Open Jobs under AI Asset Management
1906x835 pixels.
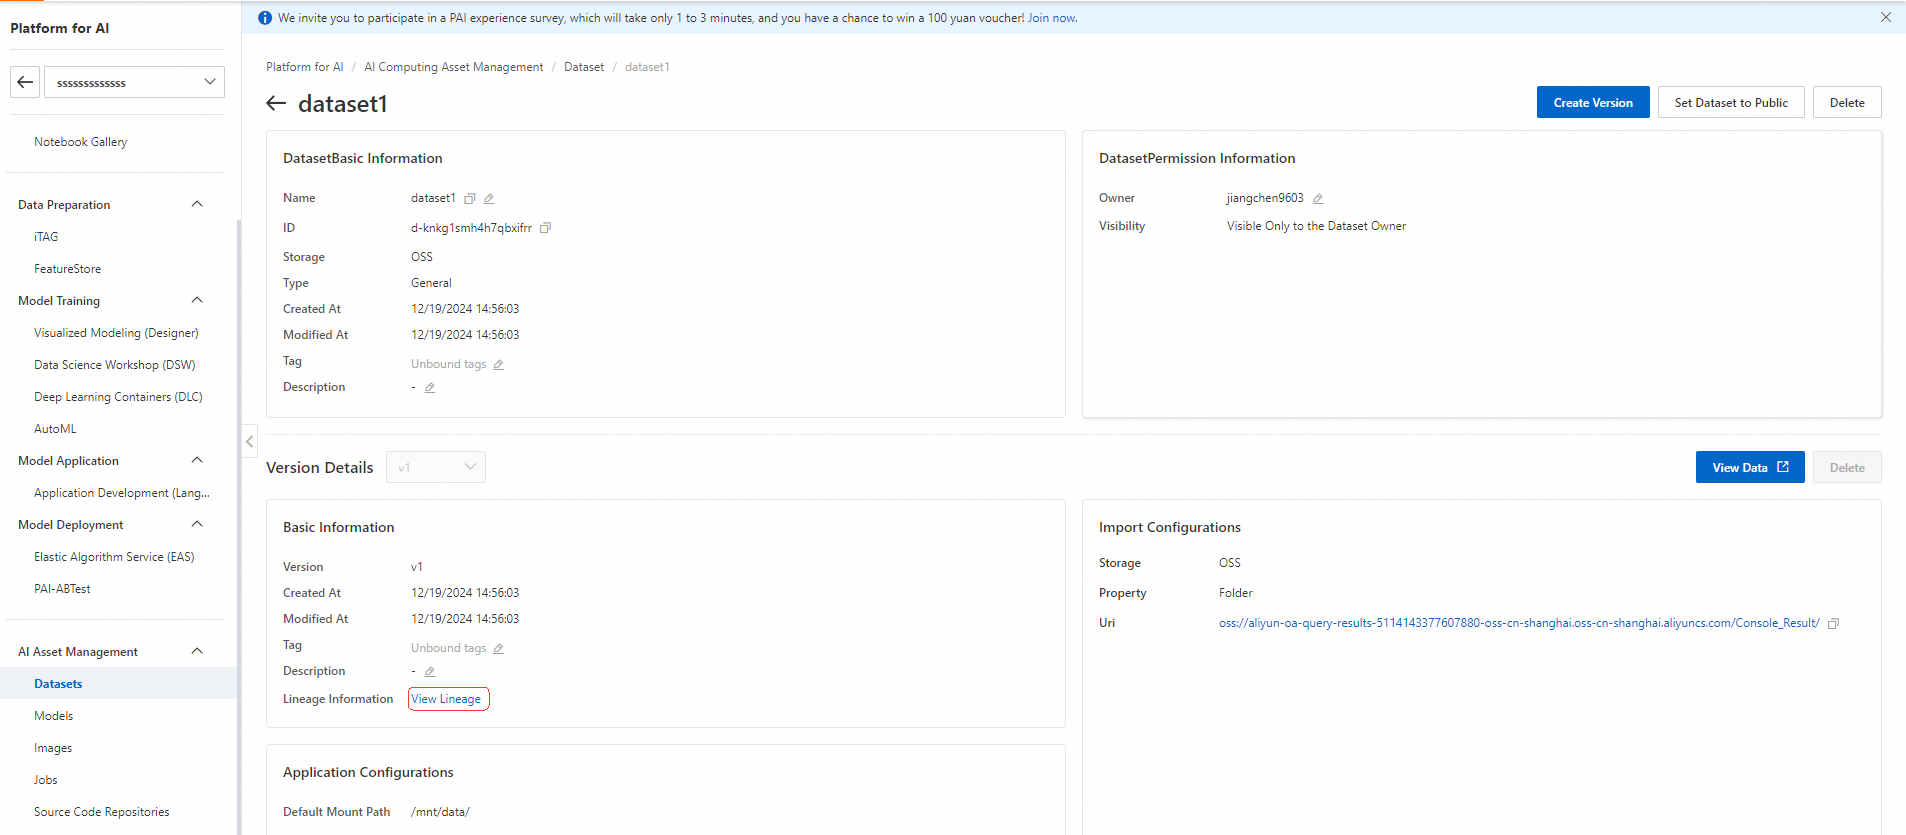pyautogui.click(x=46, y=780)
